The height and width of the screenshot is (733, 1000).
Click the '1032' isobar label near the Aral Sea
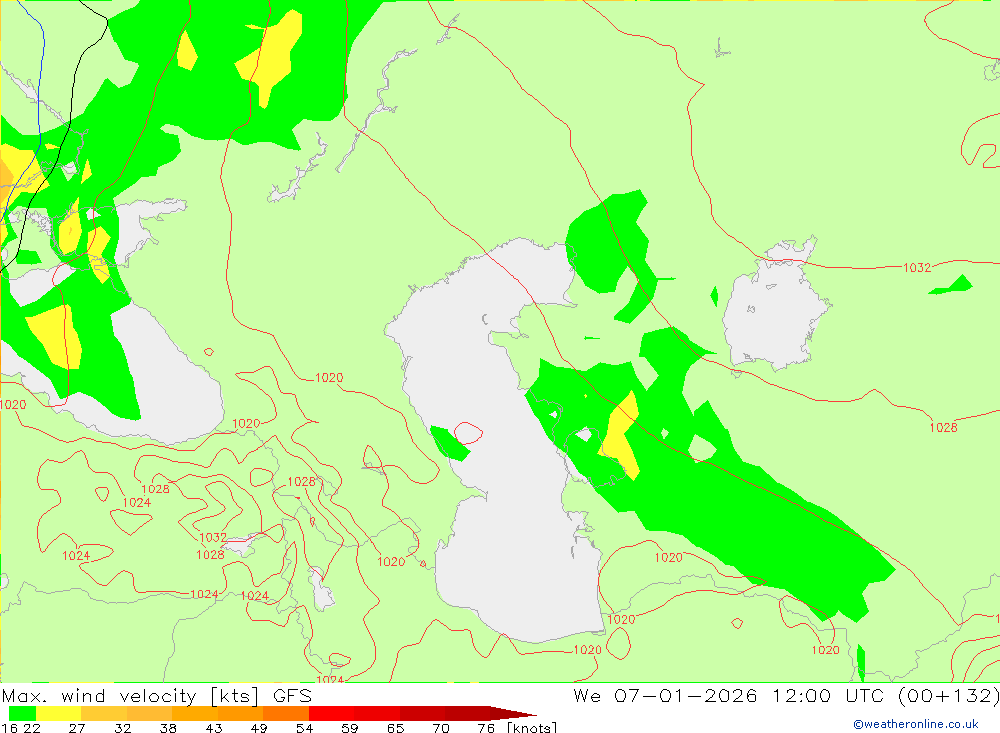tap(917, 268)
